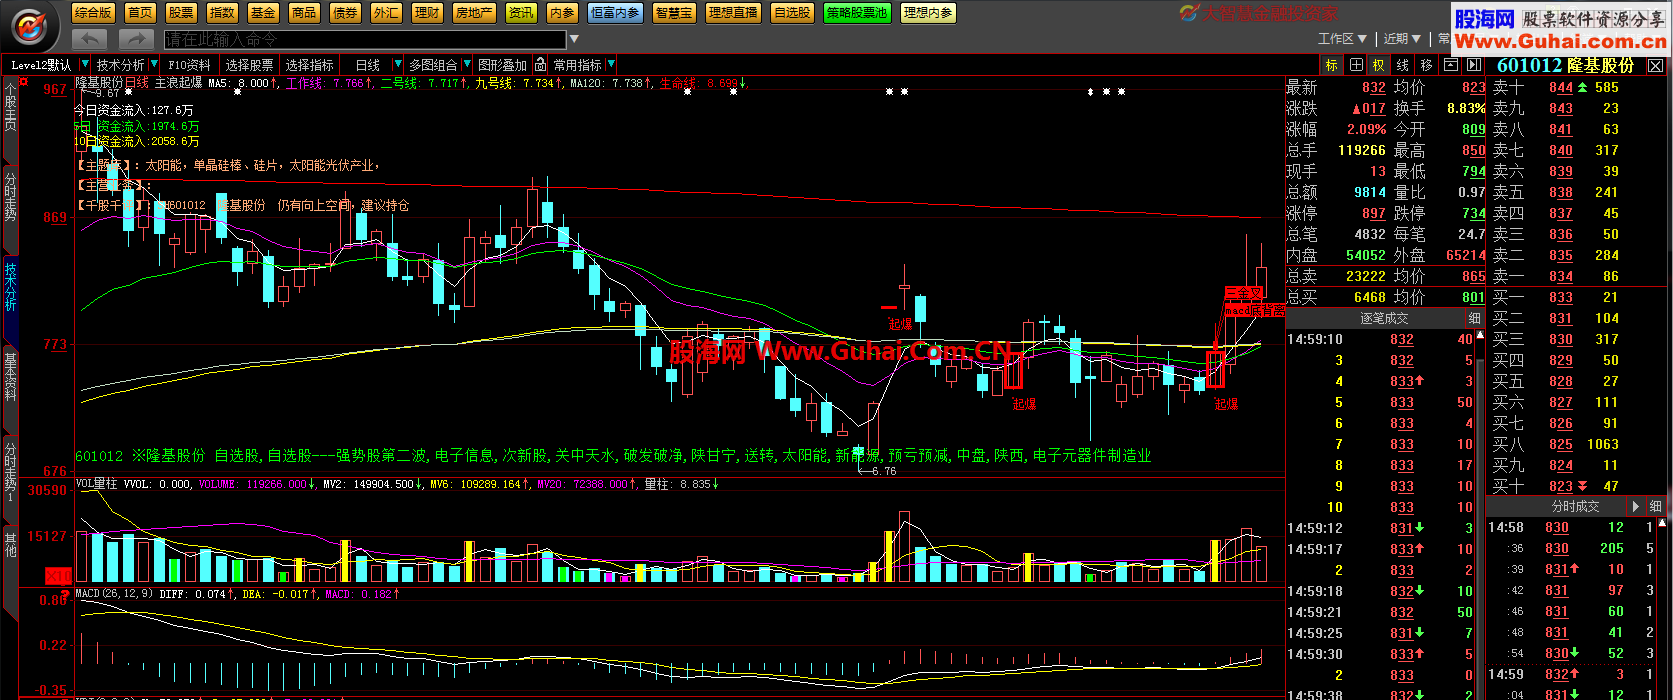Open the 理想直播 button
The image size is (1673, 700).
[733, 13]
